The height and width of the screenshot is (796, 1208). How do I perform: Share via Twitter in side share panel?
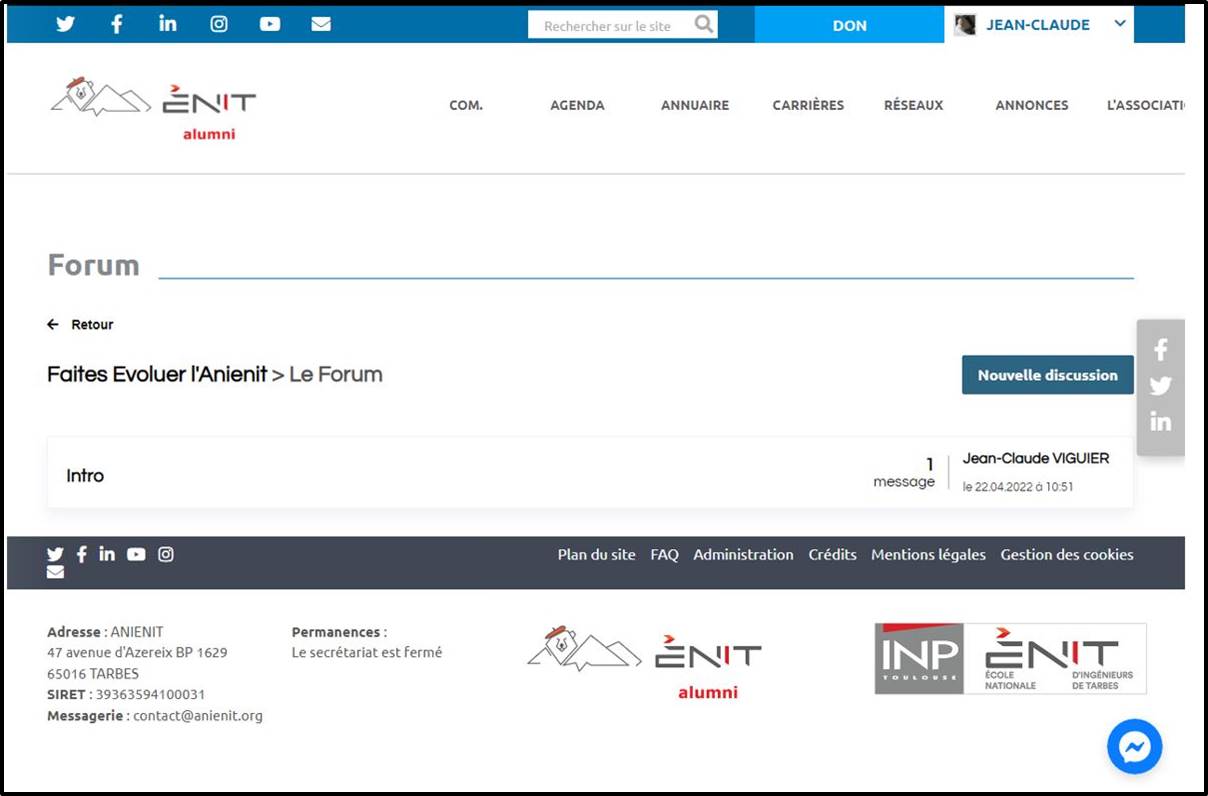click(x=1160, y=386)
